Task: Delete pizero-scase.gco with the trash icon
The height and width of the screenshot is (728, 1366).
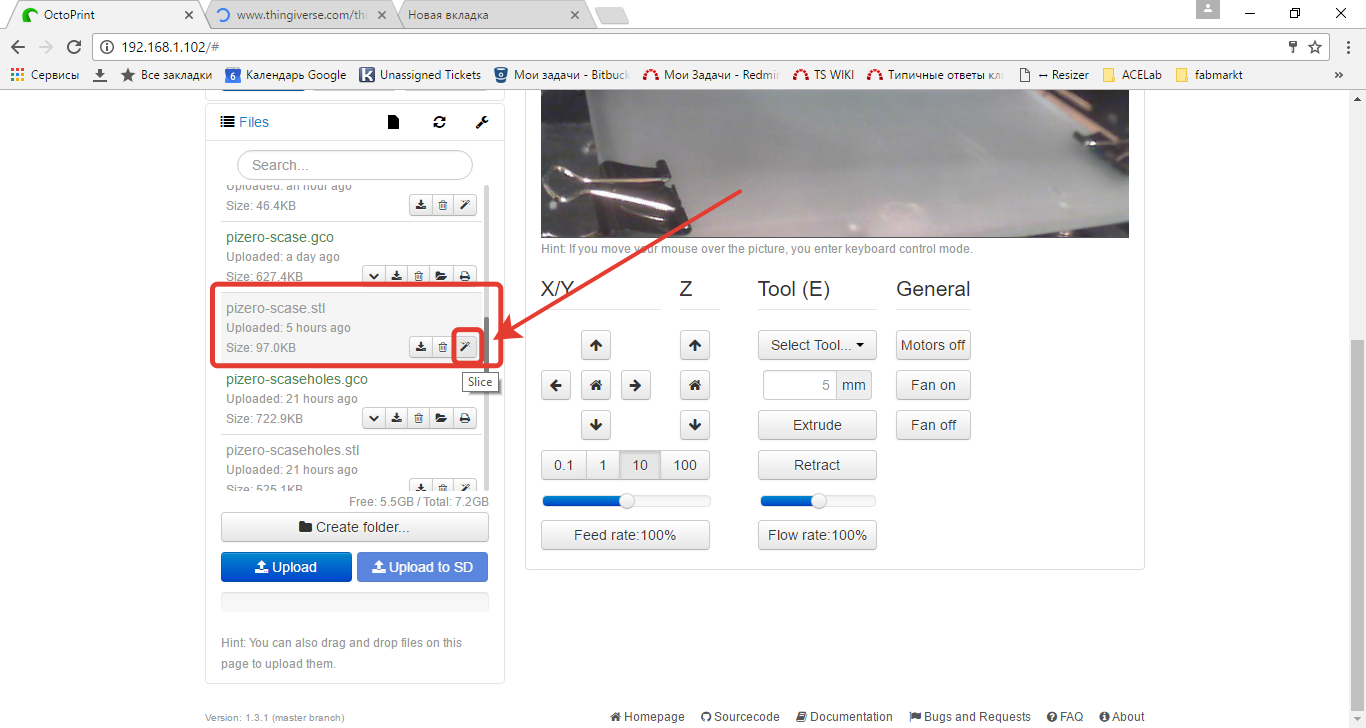Action: tap(419, 276)
